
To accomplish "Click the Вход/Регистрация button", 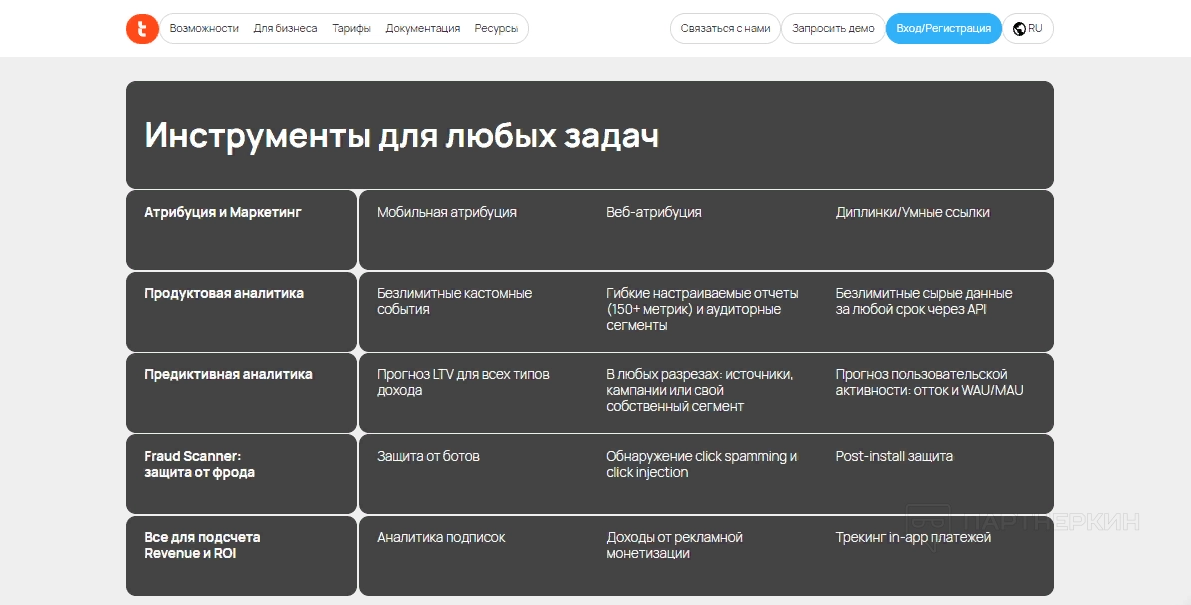I will 944,29.
